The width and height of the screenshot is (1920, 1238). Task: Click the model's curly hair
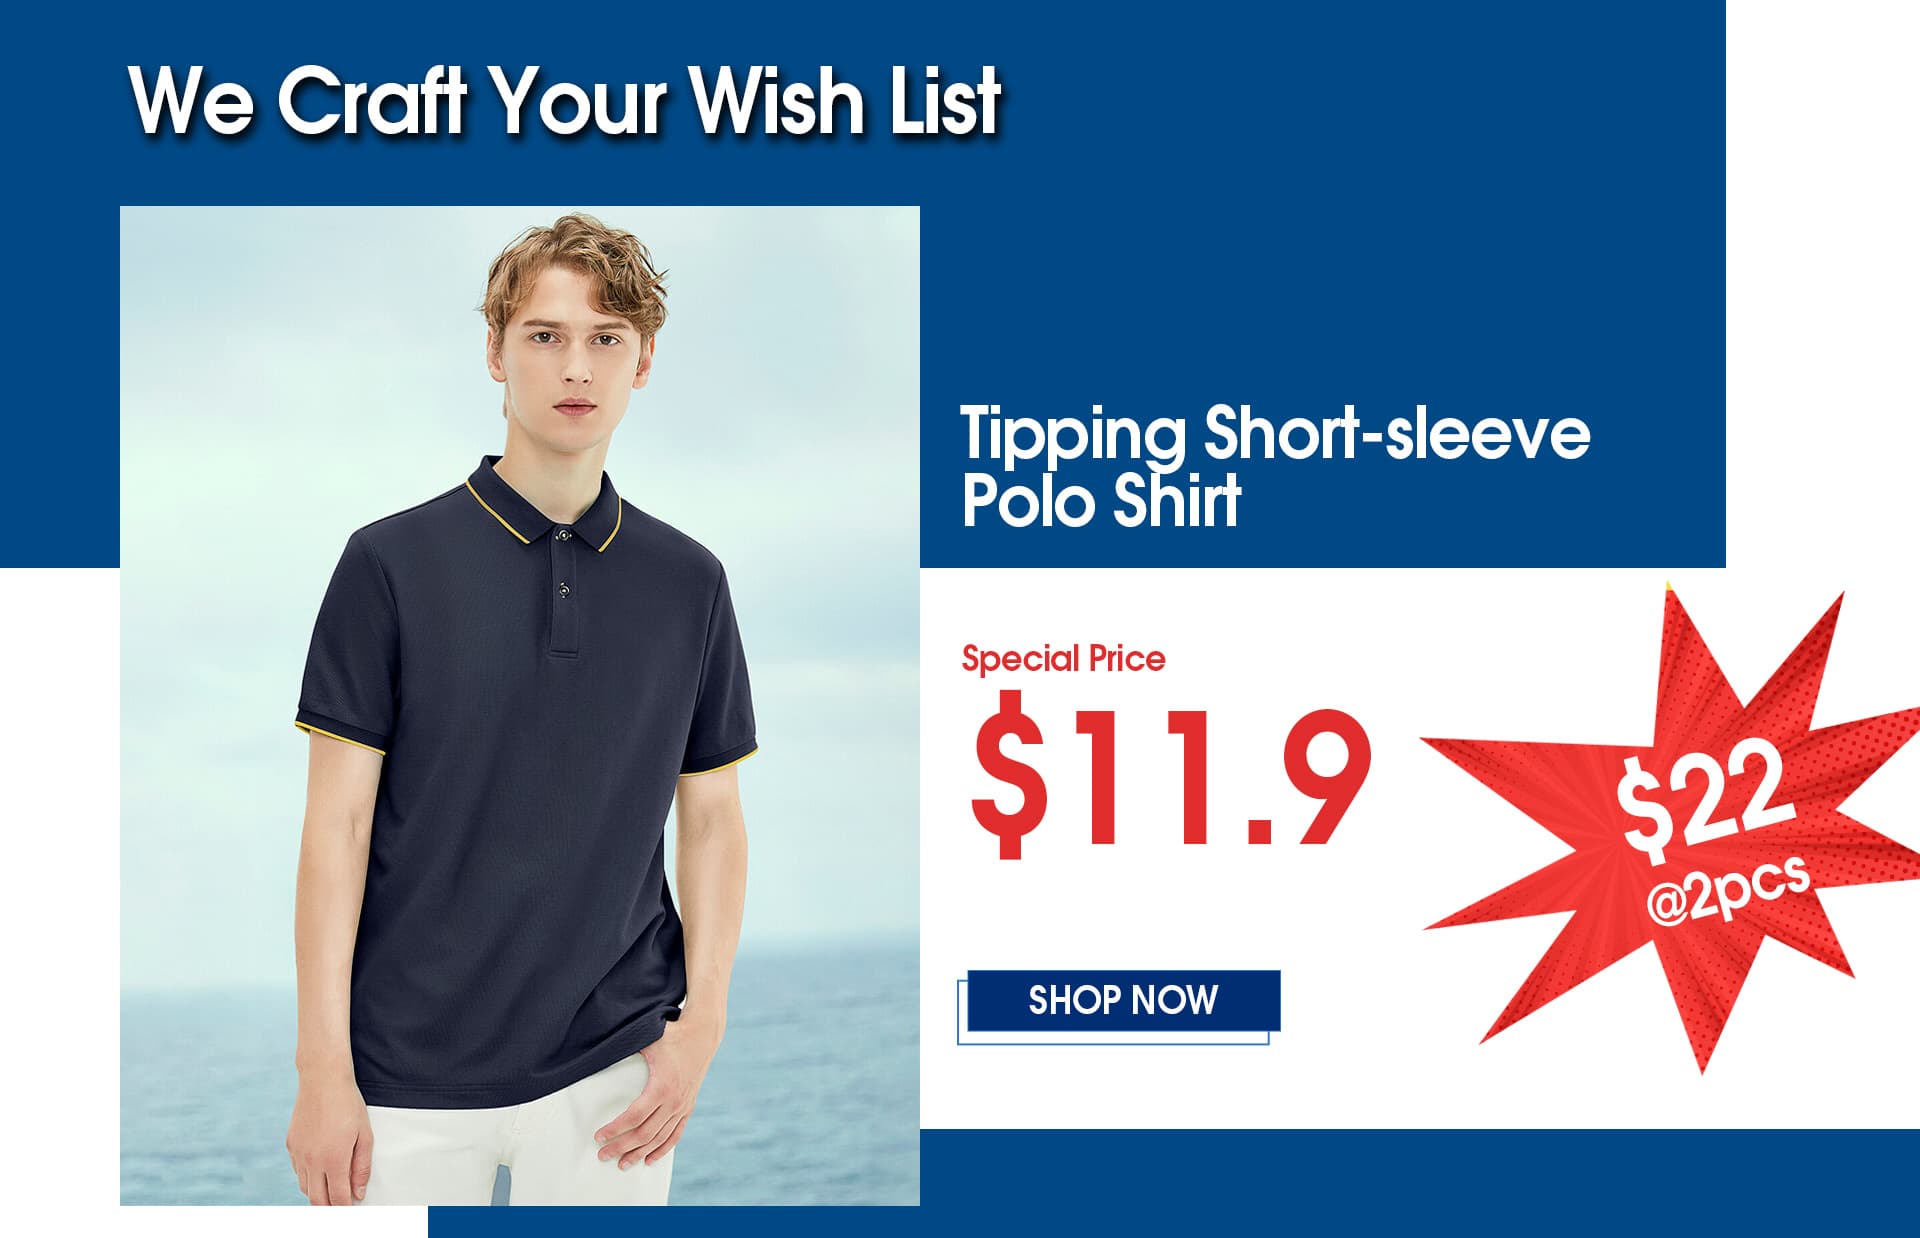[x=574, y=268]
